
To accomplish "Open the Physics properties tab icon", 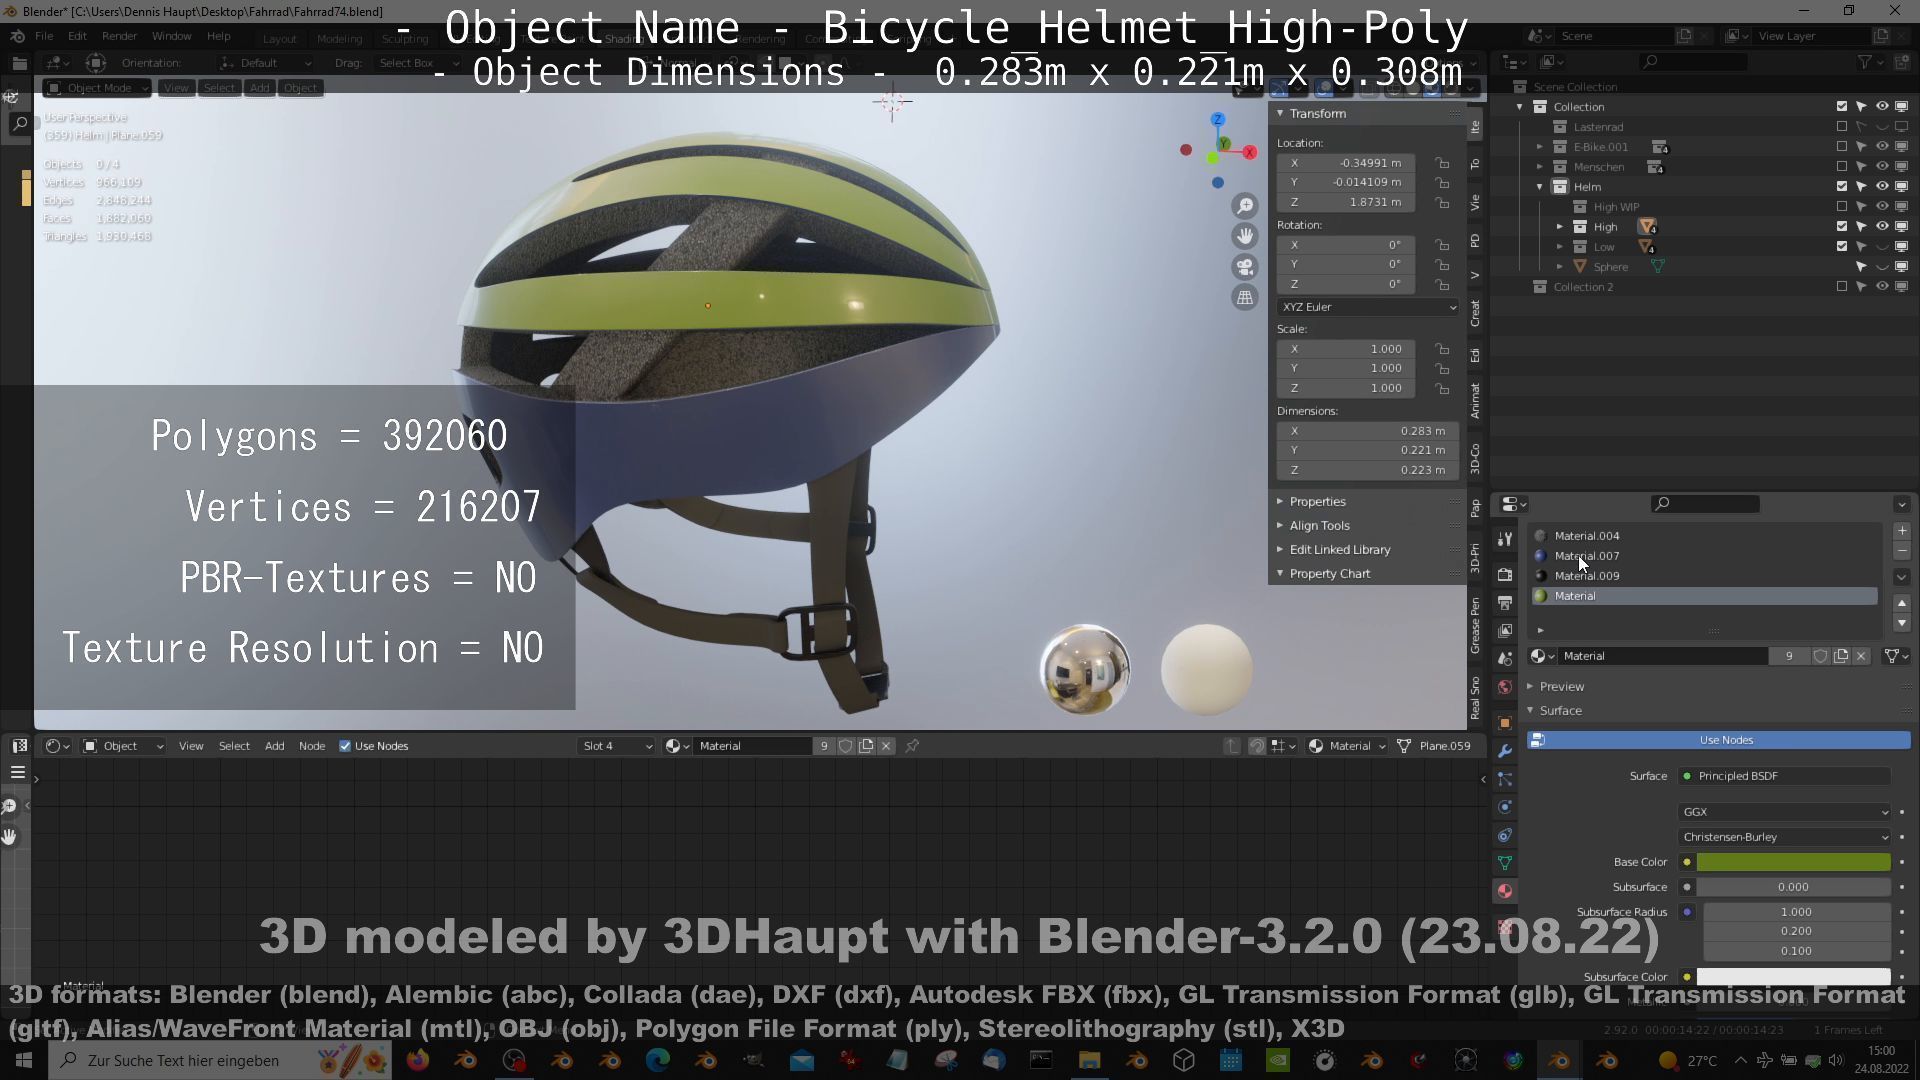I will 1505,807.
